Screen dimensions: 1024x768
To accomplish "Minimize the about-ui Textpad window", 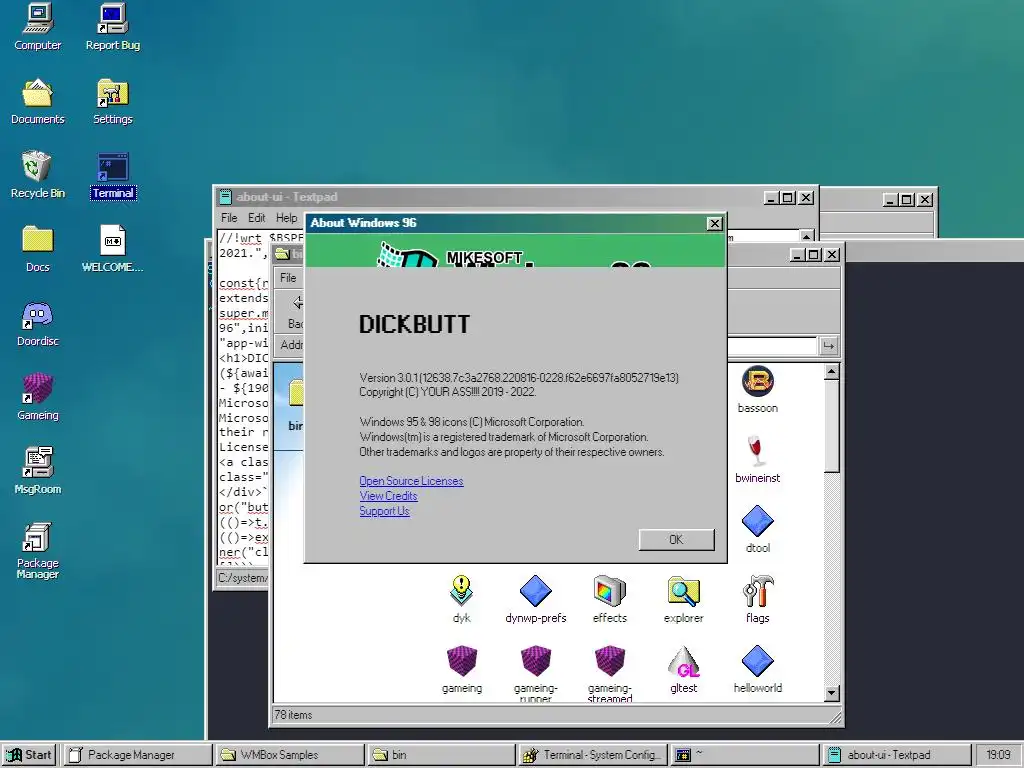I will click(771, 198).
